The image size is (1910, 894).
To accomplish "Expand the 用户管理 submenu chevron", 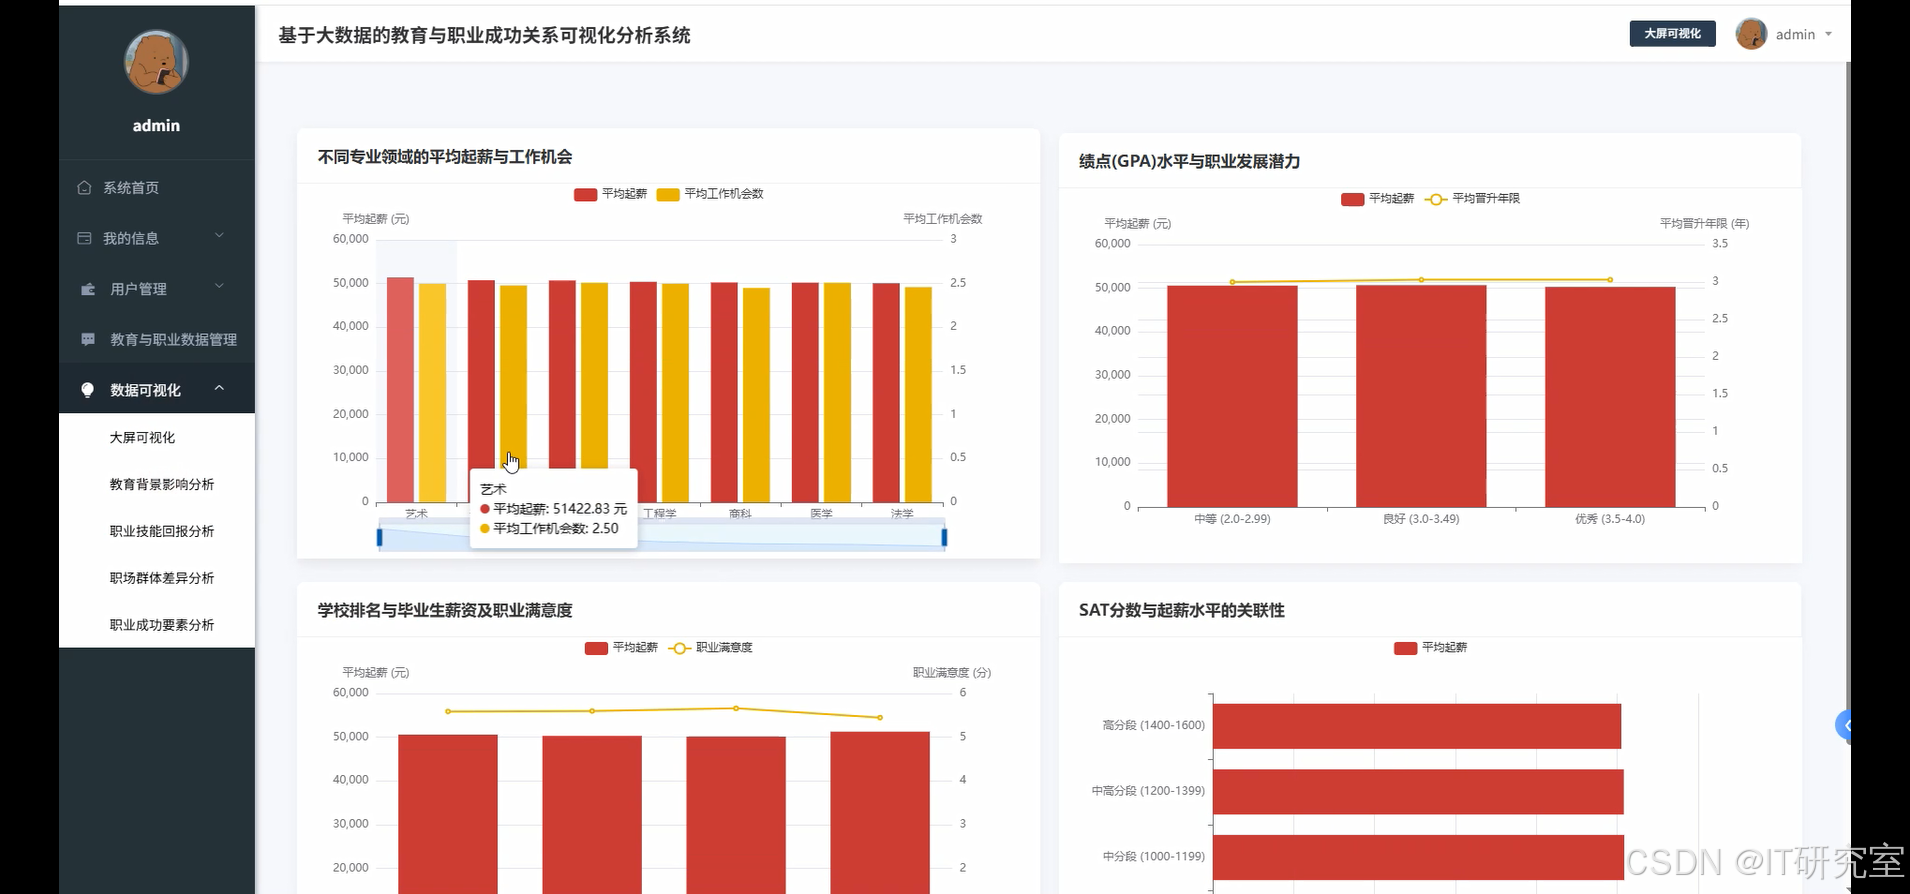I will [219, 287].
